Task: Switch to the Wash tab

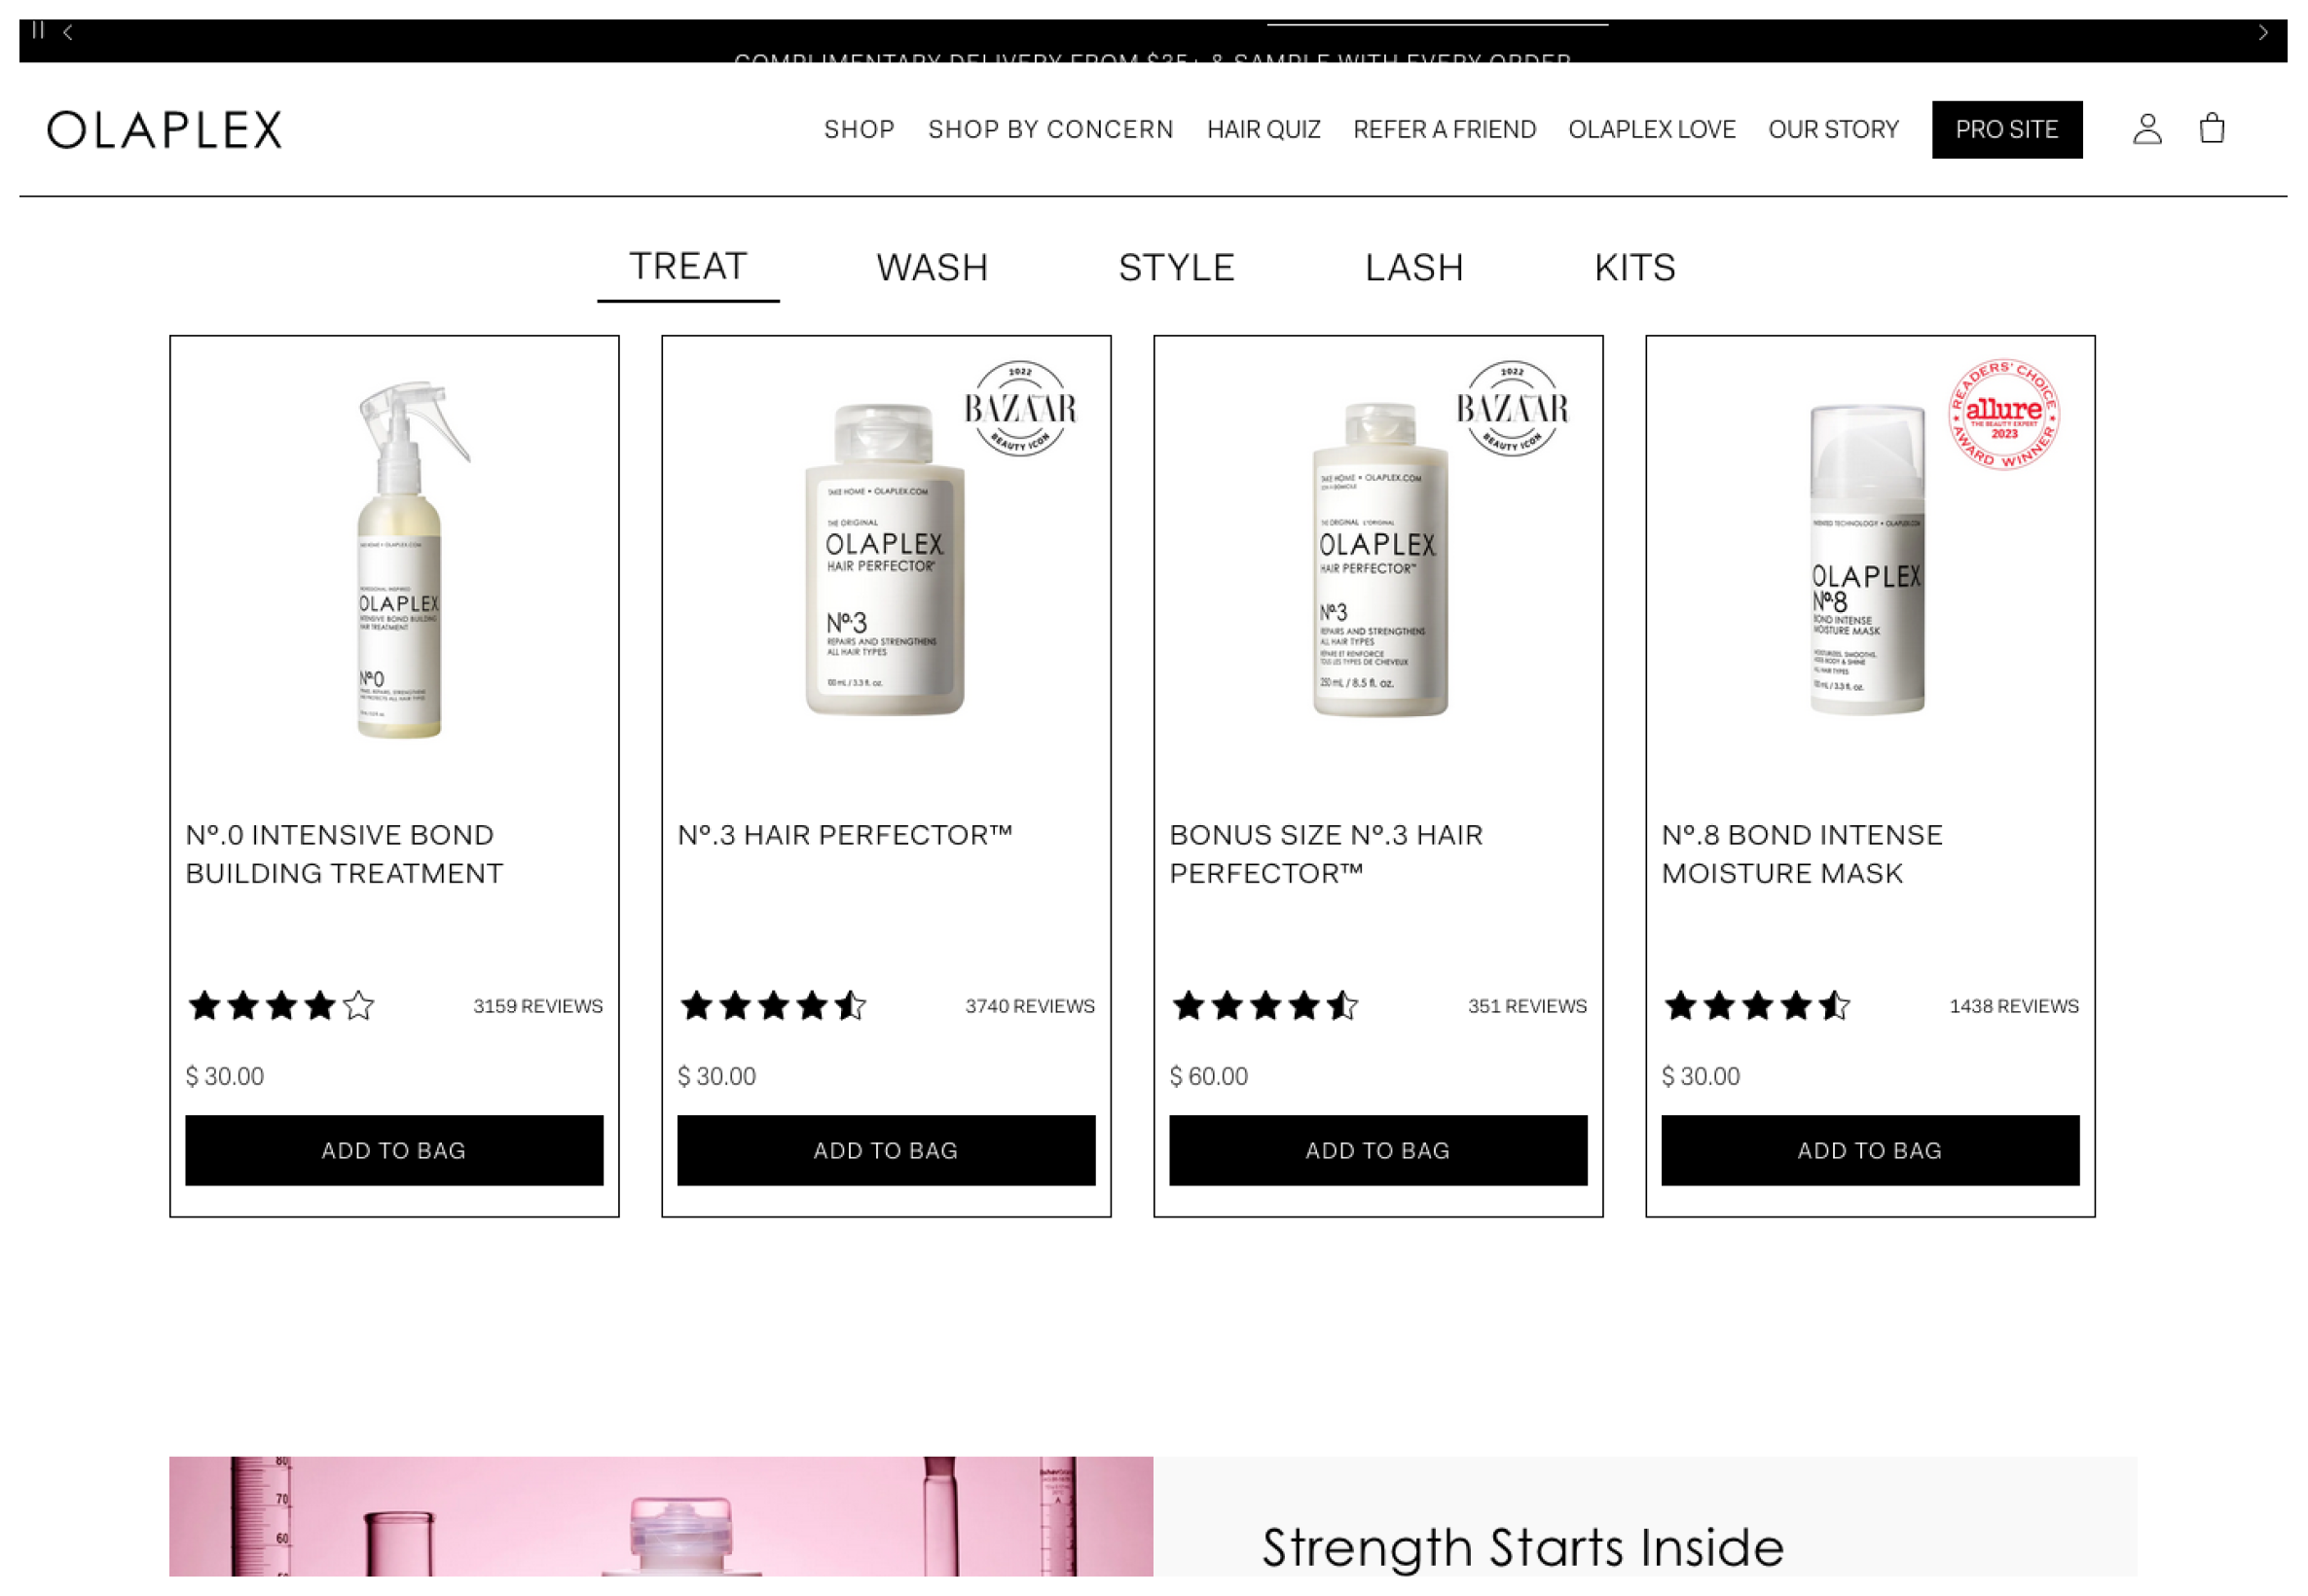Action: [932, 268]
